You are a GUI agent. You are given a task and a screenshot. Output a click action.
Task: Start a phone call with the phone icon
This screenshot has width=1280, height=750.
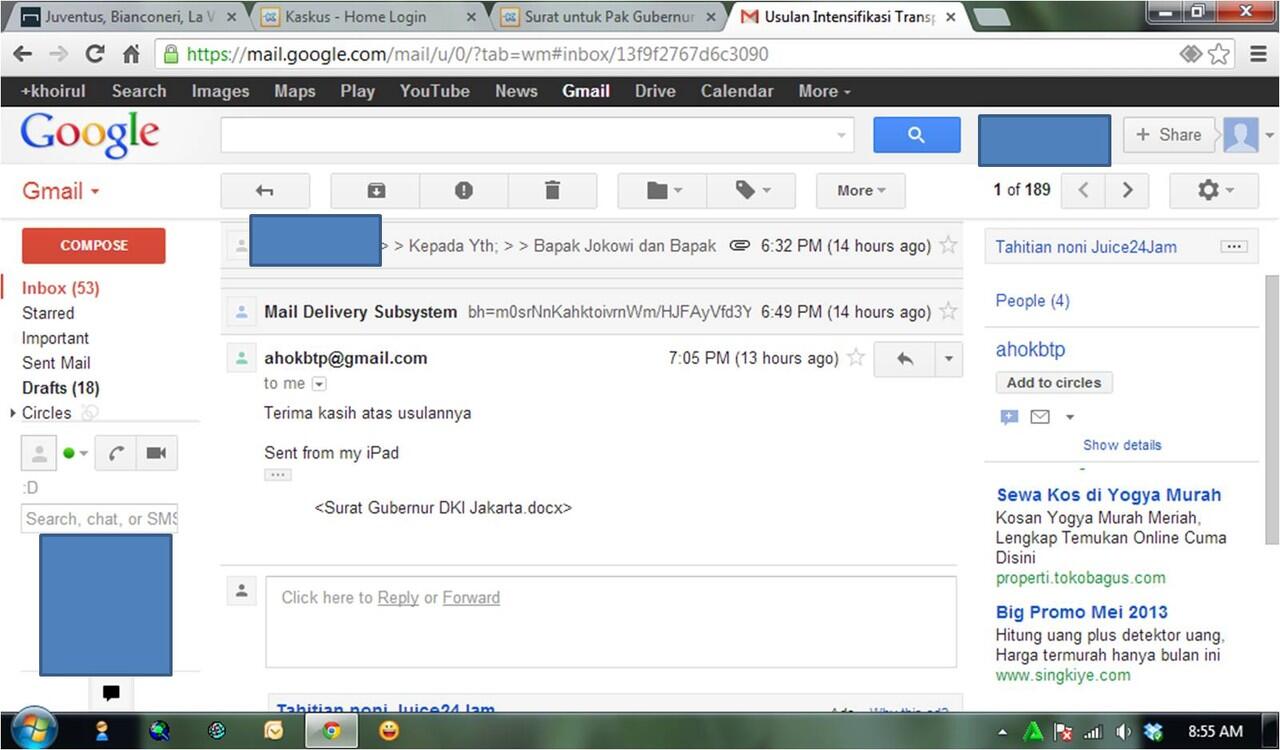coord(116,453)
